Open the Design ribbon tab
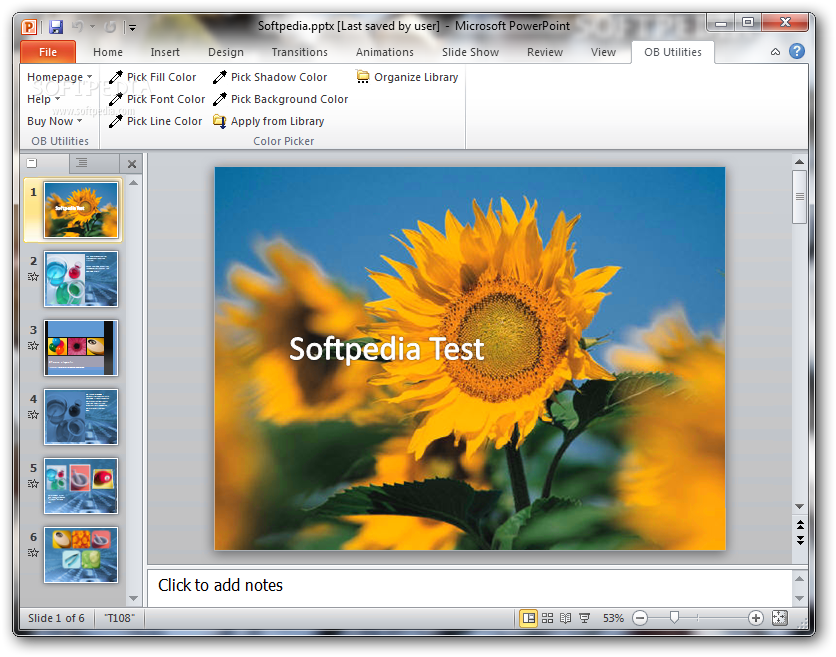 [x=226, y=52]
